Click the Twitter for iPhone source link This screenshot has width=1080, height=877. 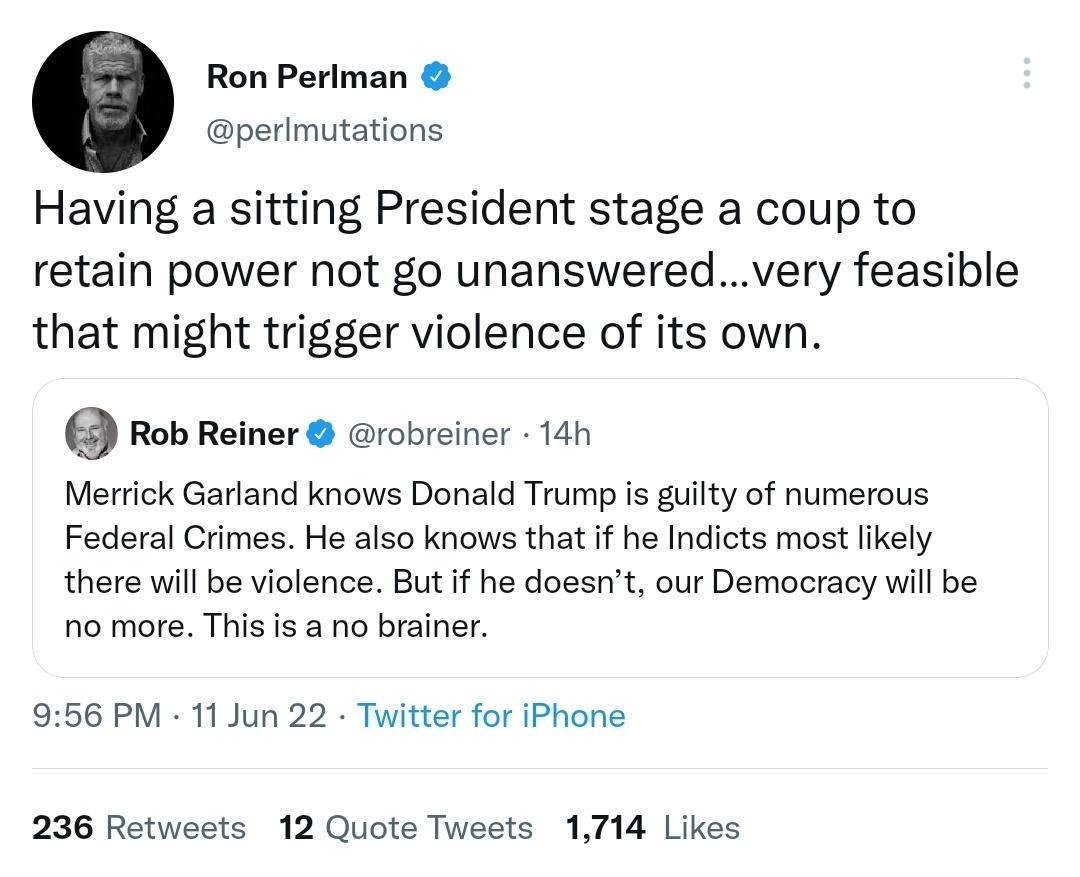coord(492,716)
